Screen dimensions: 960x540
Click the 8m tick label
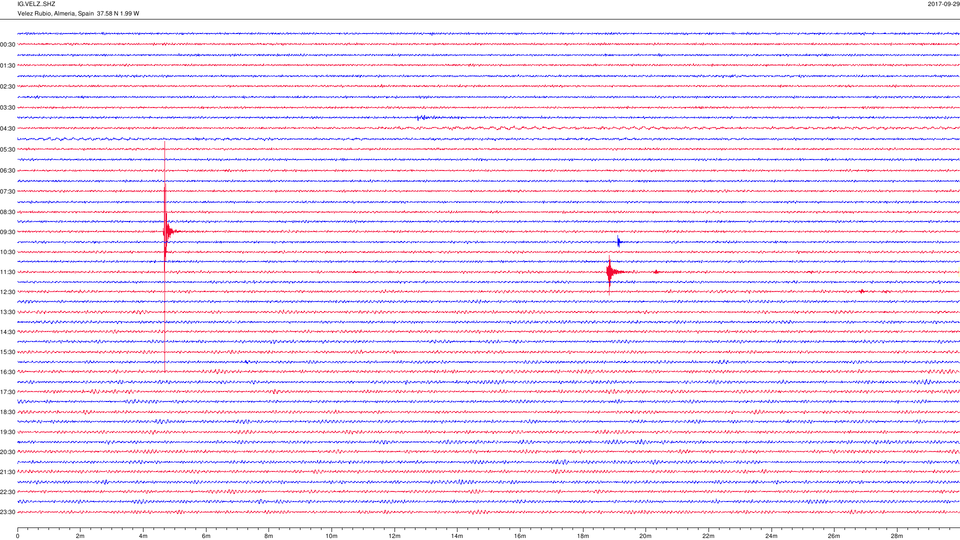269,536
